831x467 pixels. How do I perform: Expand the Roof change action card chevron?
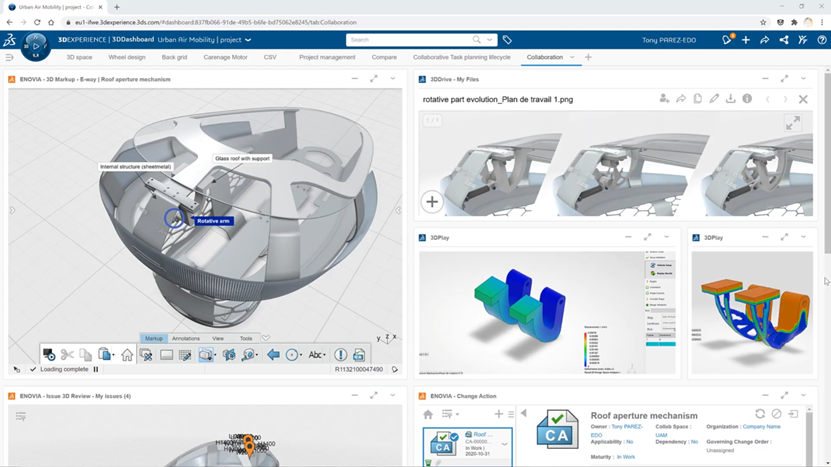click(505, 444)
